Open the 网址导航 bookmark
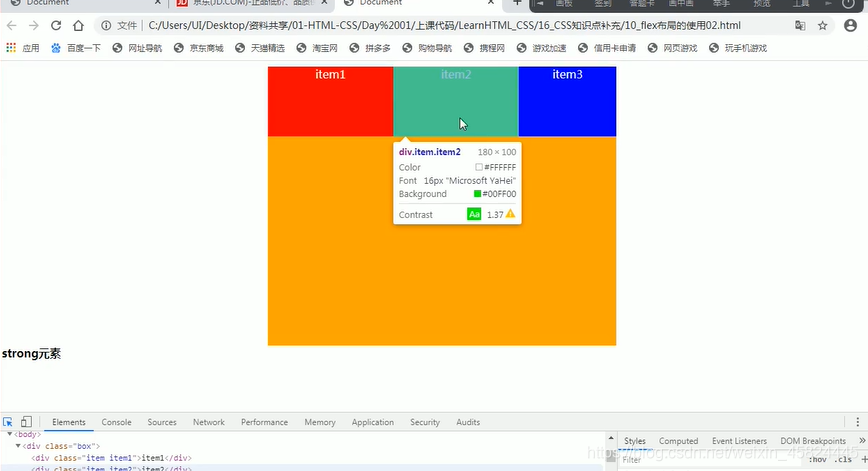Screen dimensions: 868x471 point(137,48)
